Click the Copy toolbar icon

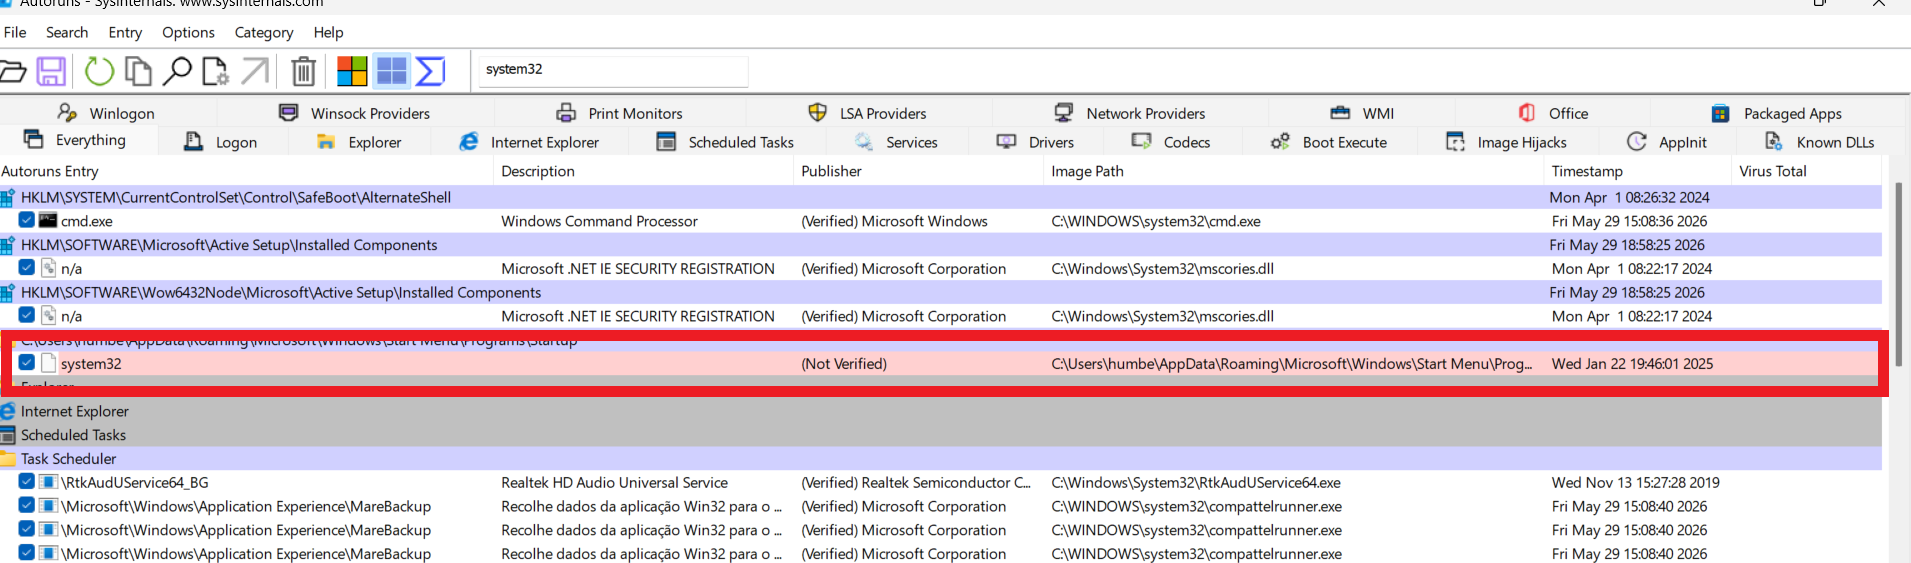(x=138, y=71)
